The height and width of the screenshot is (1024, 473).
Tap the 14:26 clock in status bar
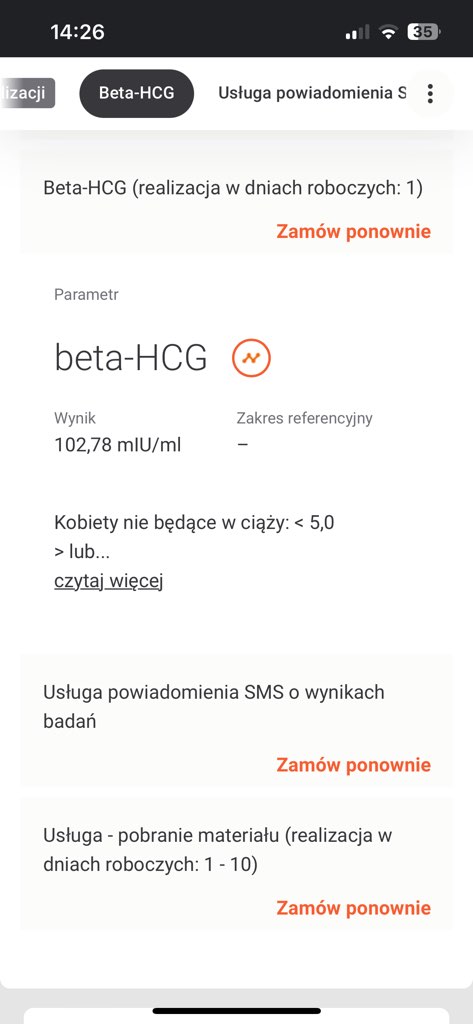[78, 31]
